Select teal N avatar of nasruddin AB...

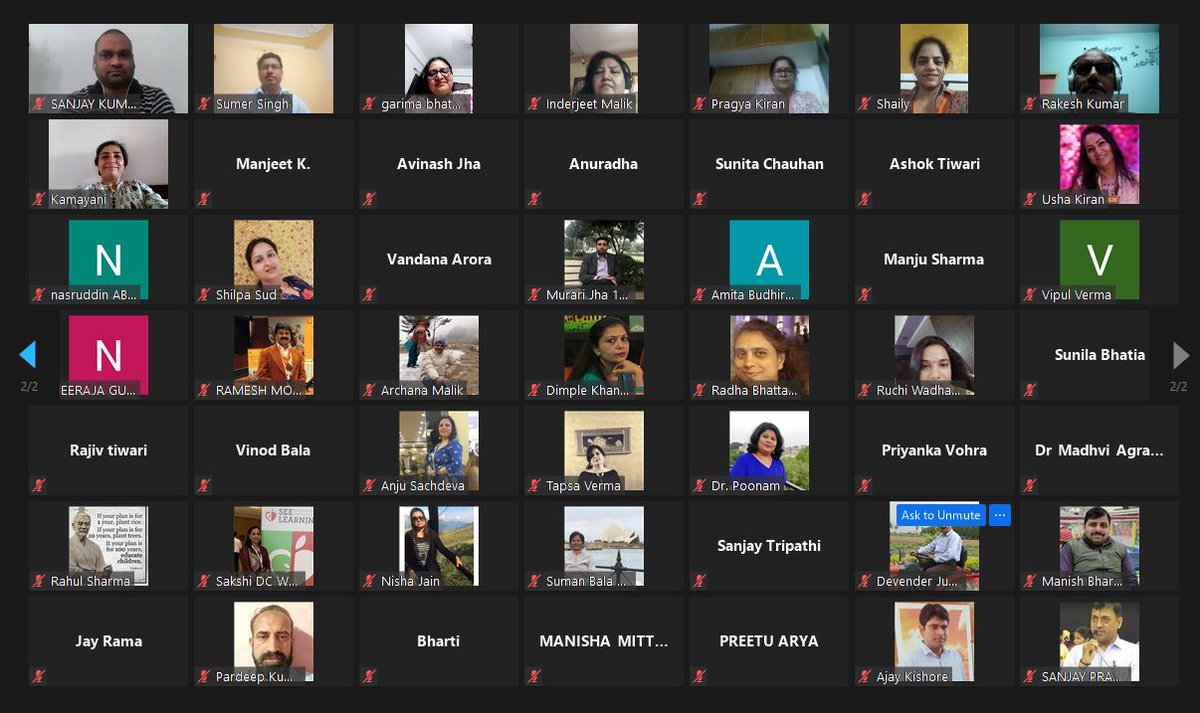[108, 259]
